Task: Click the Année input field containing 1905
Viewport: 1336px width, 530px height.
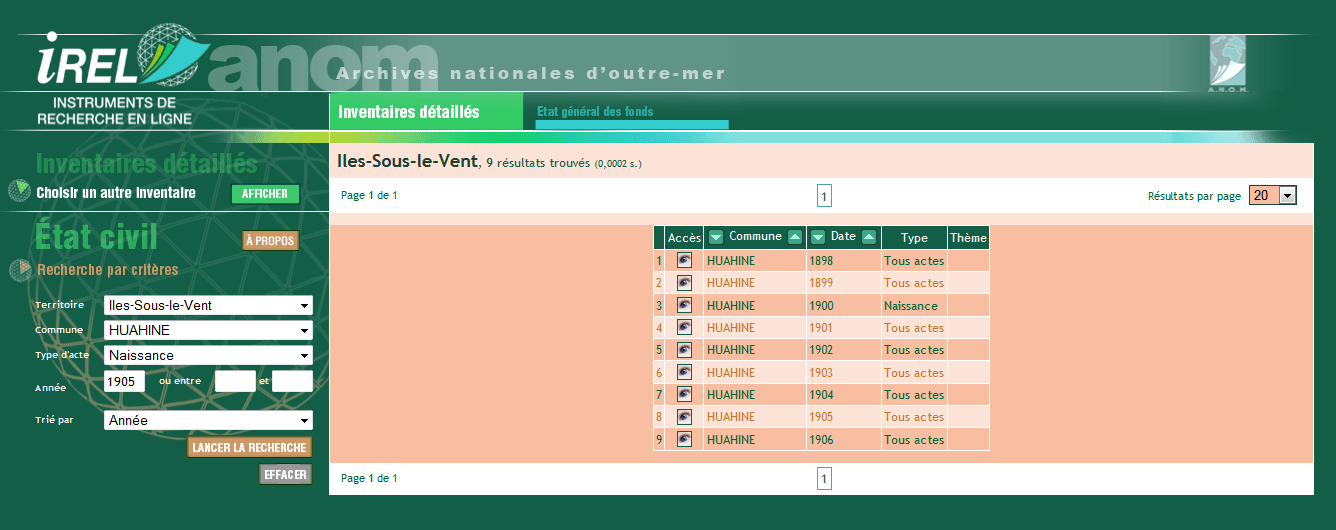Action: pos(125,381)
